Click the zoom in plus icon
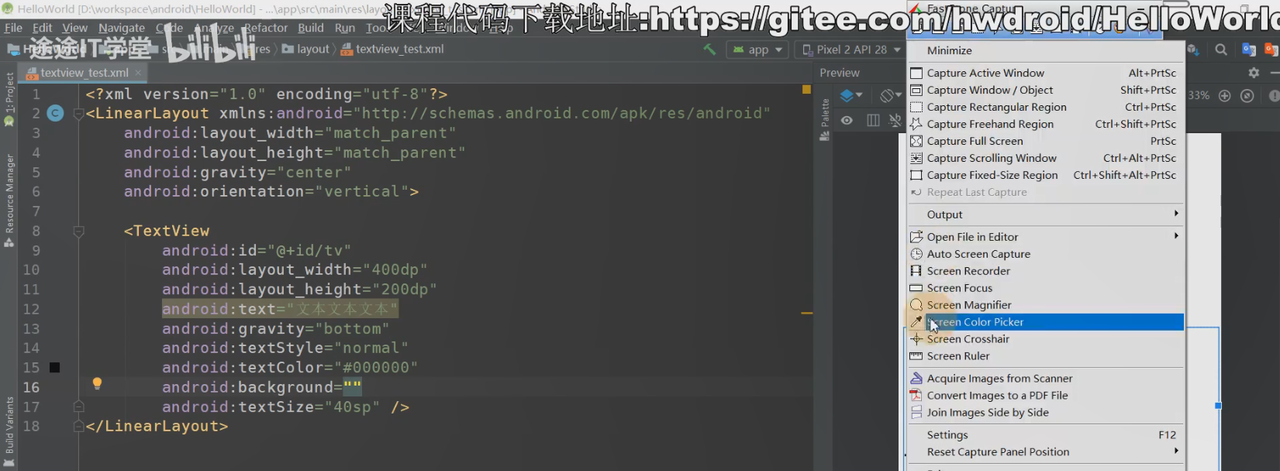 coord(1224,96)
